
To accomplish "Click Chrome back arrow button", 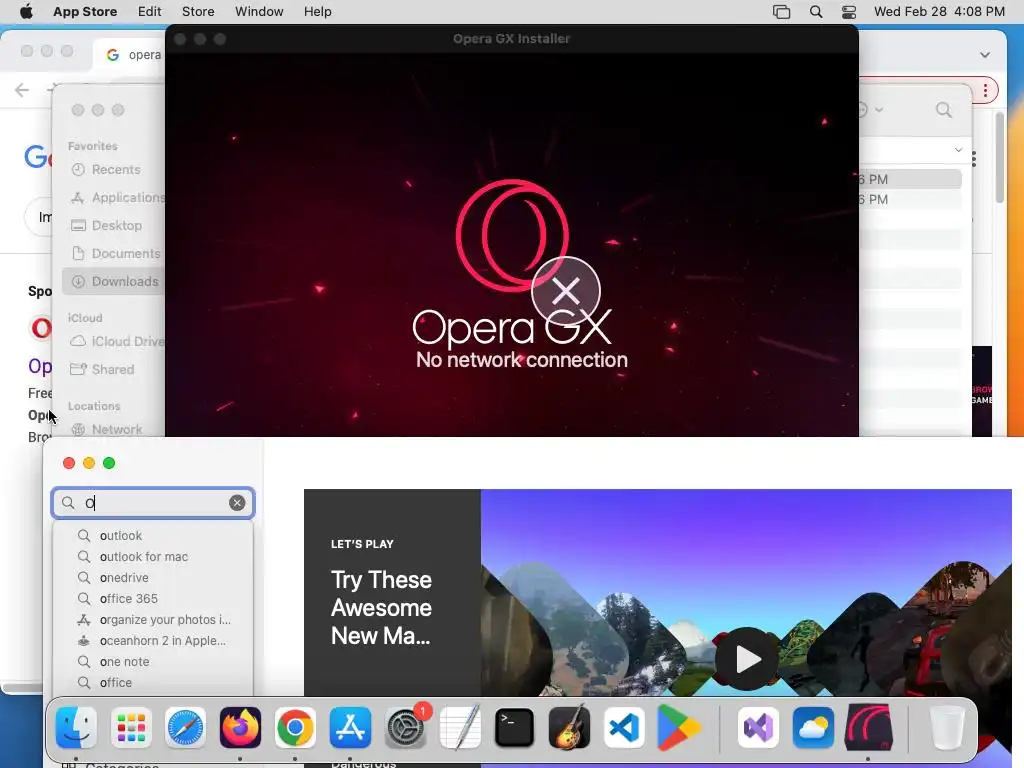I will [22, 90].
